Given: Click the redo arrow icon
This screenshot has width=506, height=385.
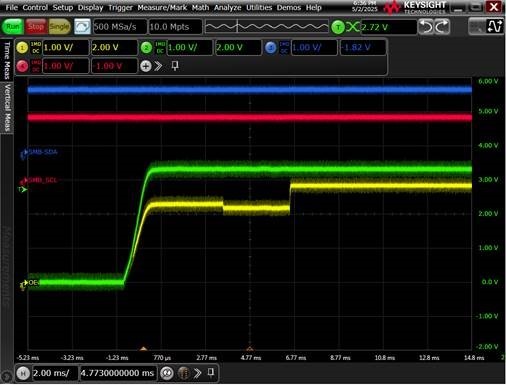Looking at the screenshot, I should (x=442, y=27).
